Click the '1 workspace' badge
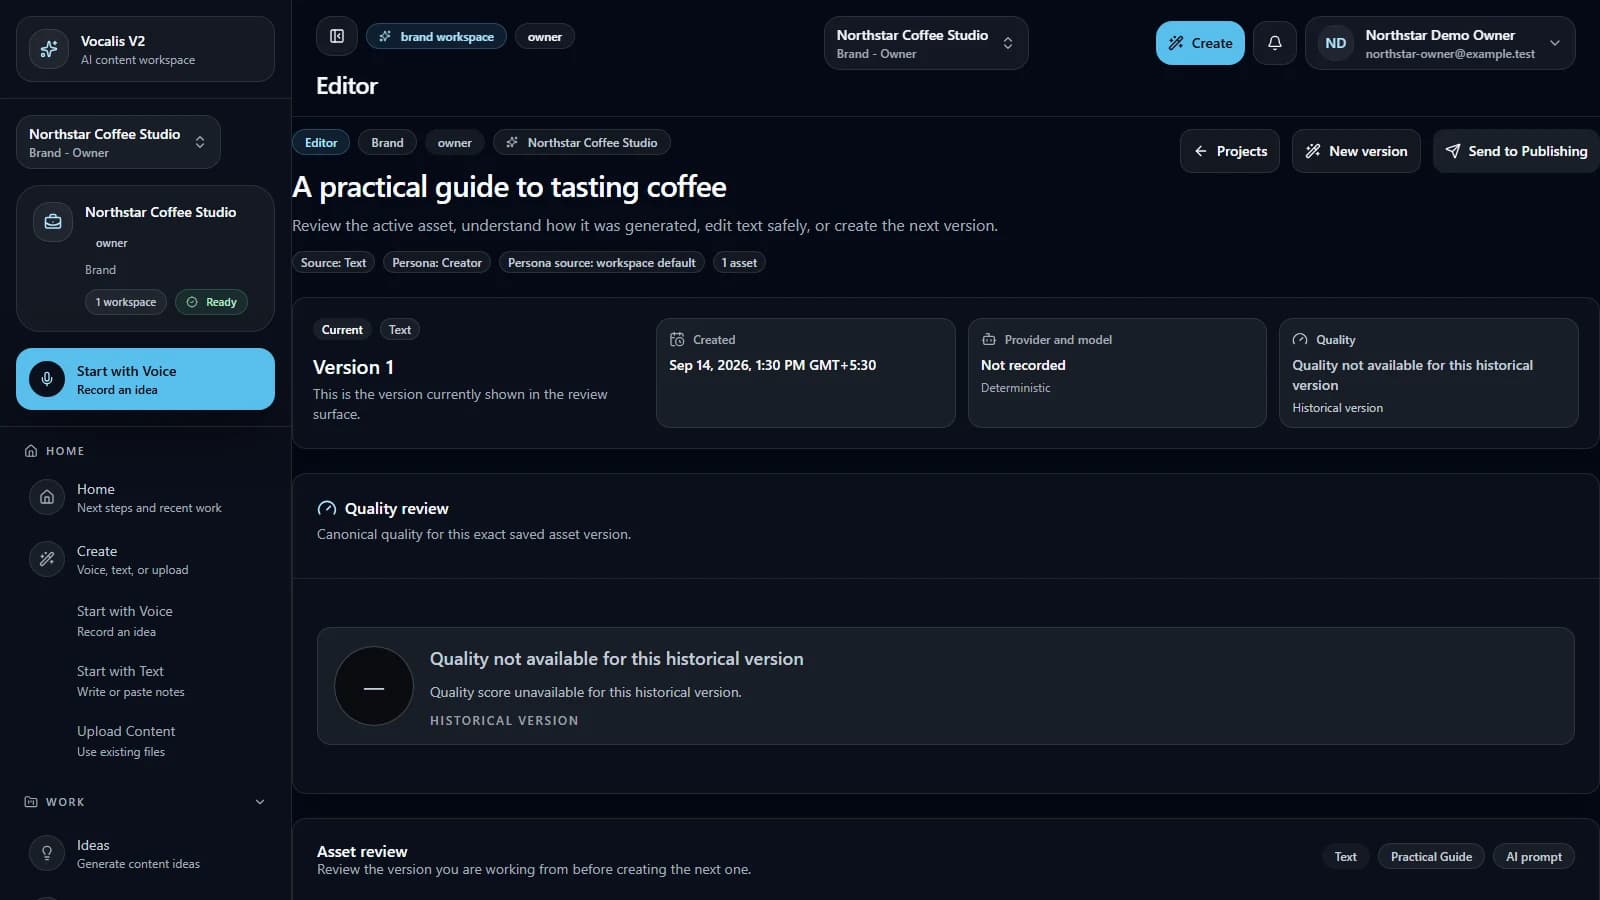The image size is (1600, 900). tap(126, 302)
